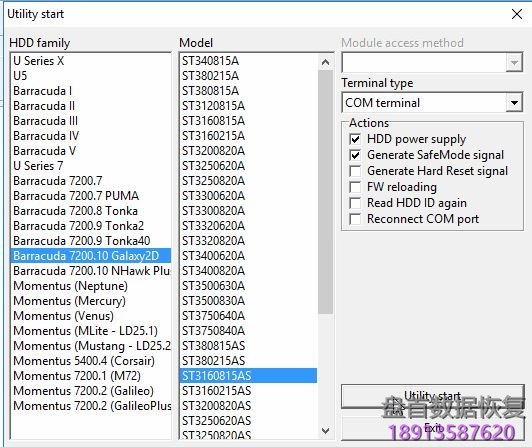This screenshot has height=447, width=532.
Task: Select Barracuda 7200.9 Tonka40 family
Action: tap(91, 241)
